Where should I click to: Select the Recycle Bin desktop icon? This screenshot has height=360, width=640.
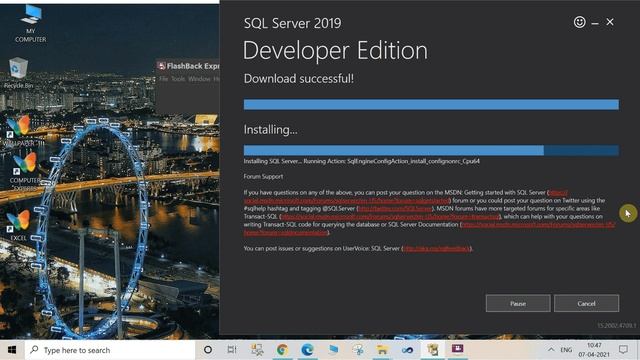(18, 73)
